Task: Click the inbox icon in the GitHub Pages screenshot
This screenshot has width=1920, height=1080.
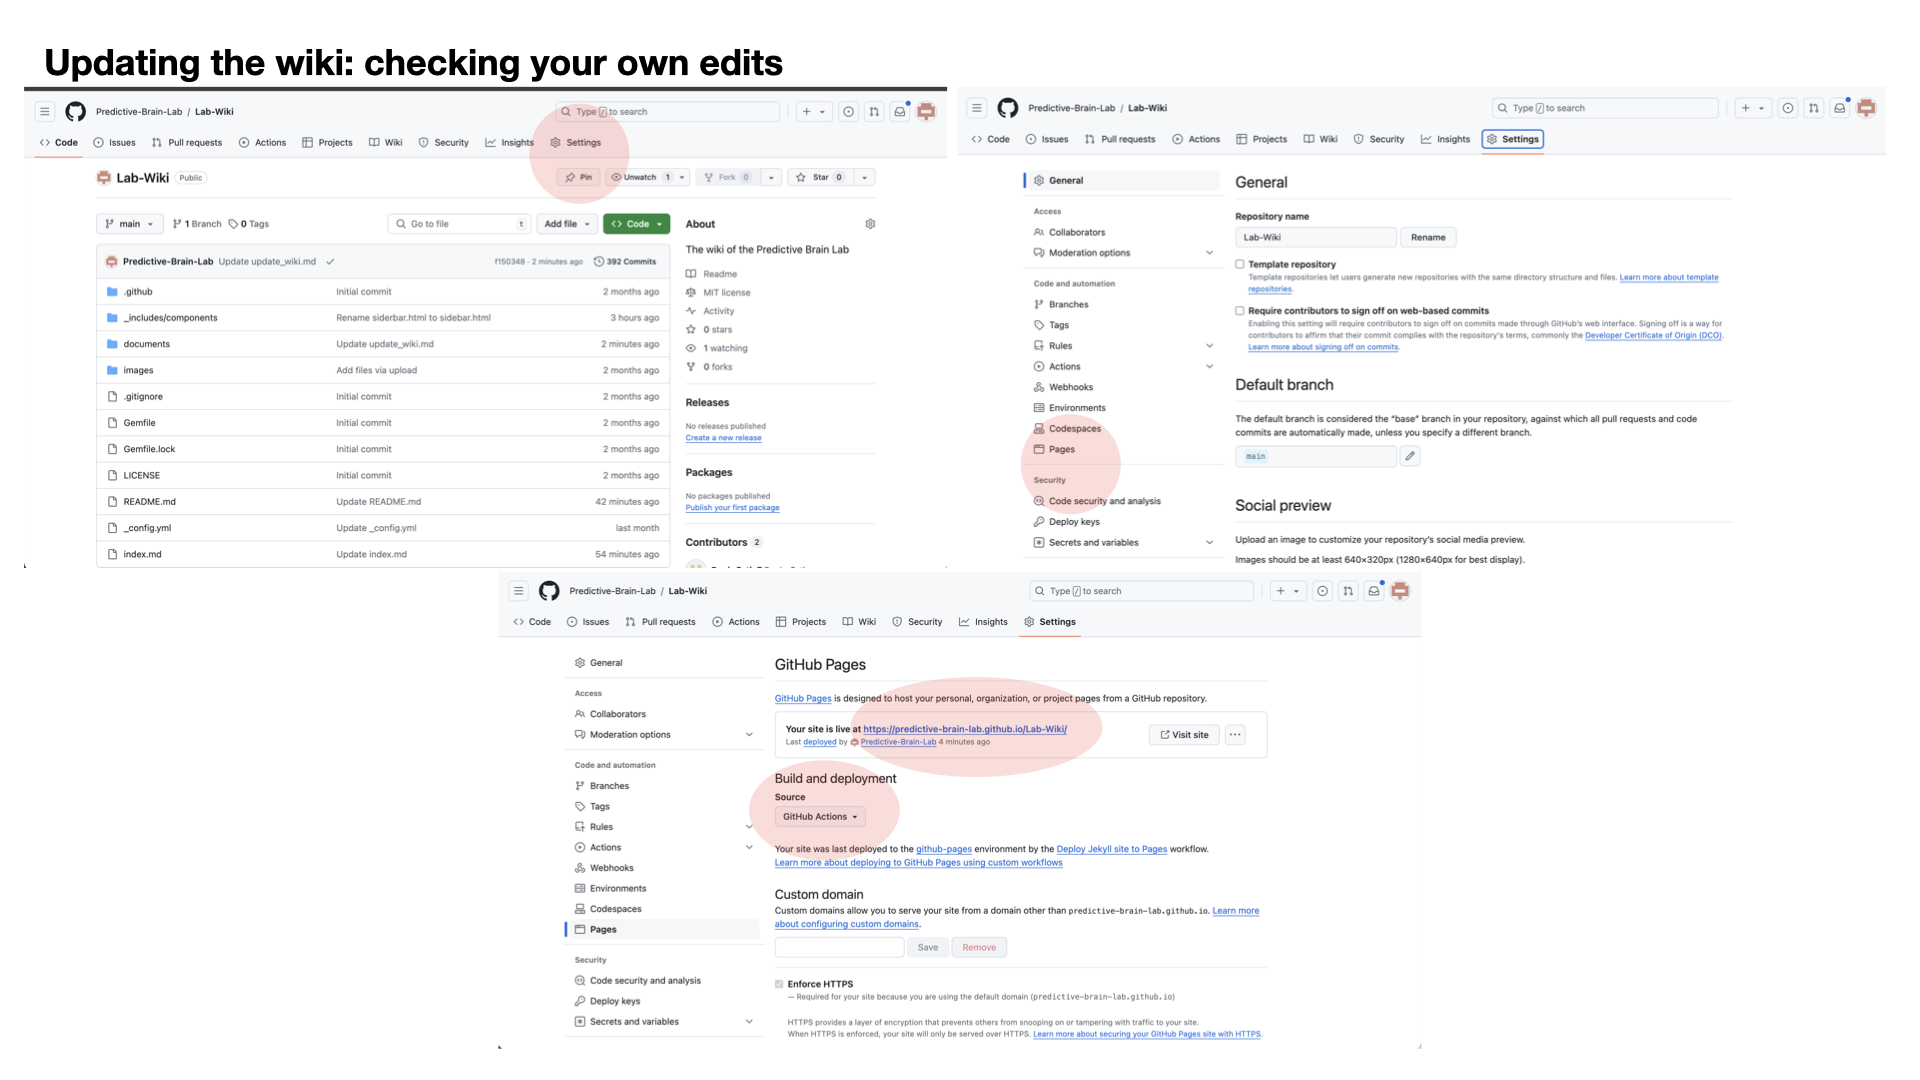Action: (1374, 591)
